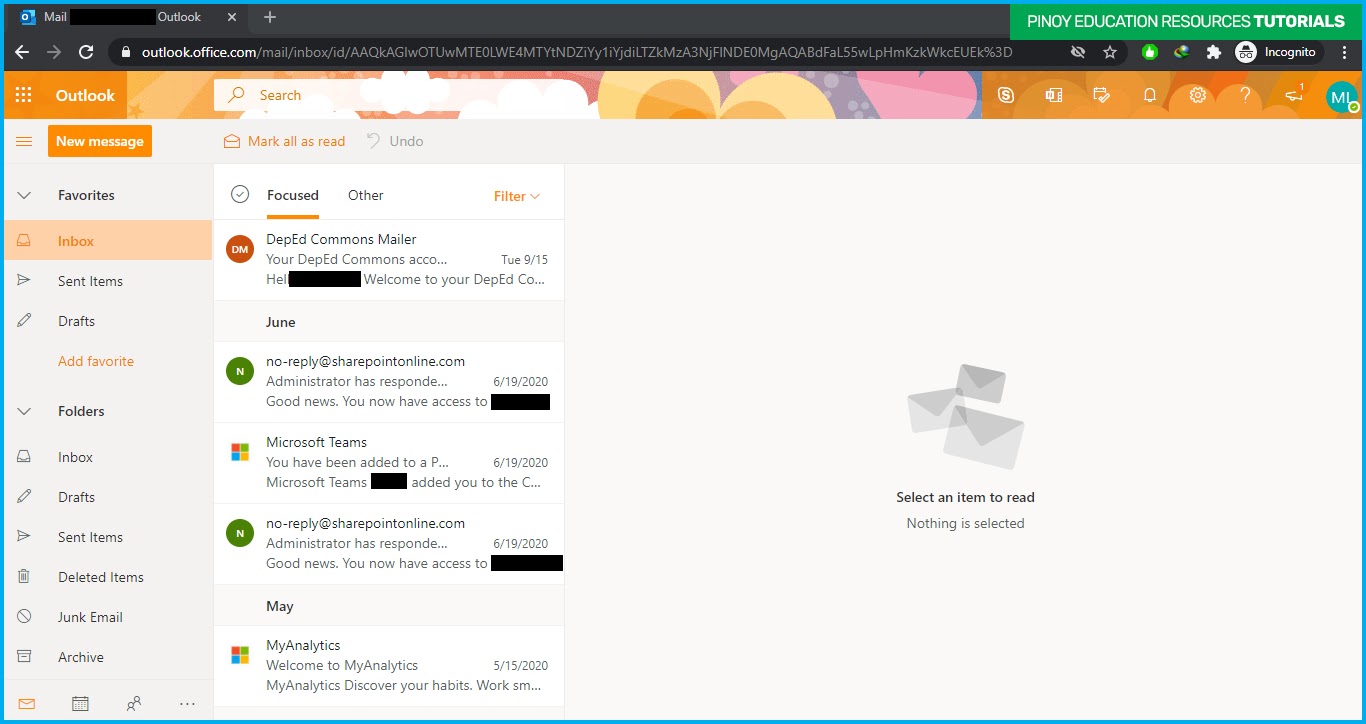The image size is (1366, 724).
Task: Collapse the Folders section chevron
Action: click(25, 411)
